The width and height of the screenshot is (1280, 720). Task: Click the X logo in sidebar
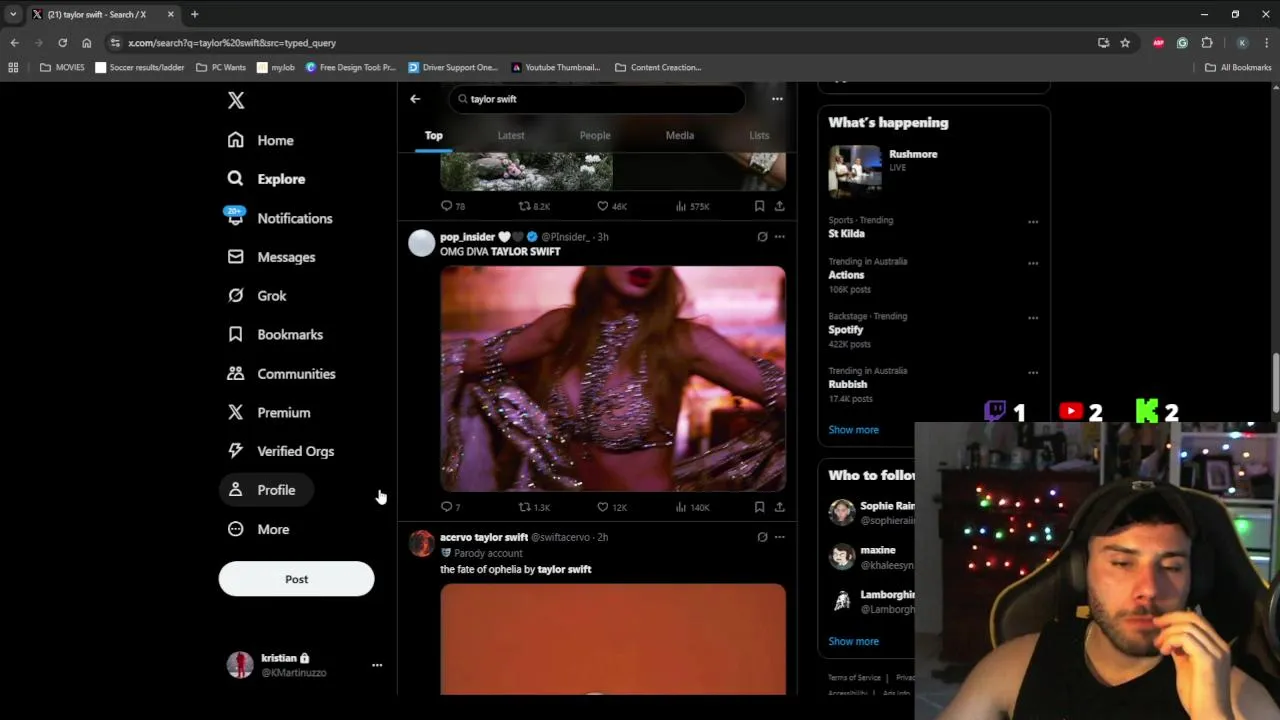236,100
